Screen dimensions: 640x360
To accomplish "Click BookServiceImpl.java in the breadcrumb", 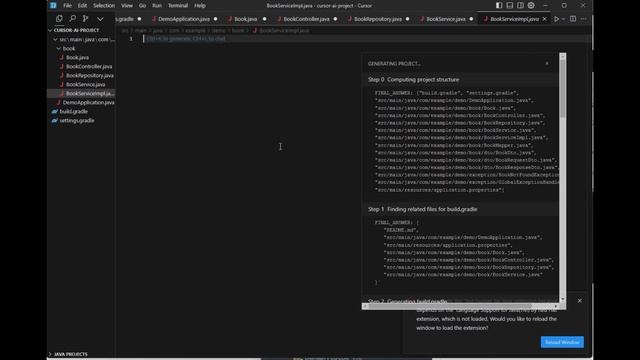I will tap(284, 30).
